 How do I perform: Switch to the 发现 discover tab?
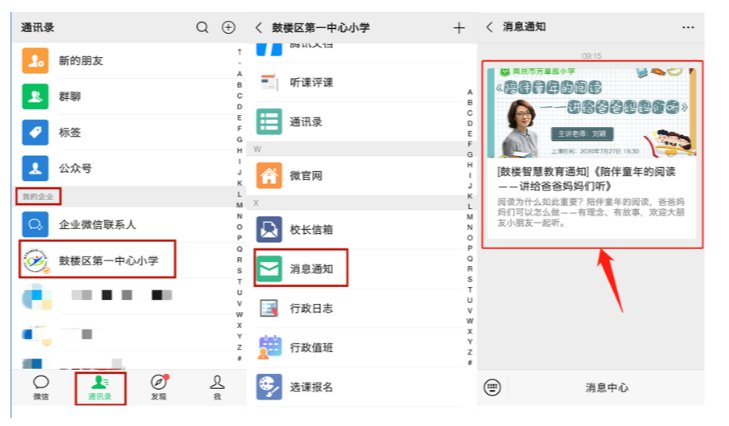tap(158, 388)
